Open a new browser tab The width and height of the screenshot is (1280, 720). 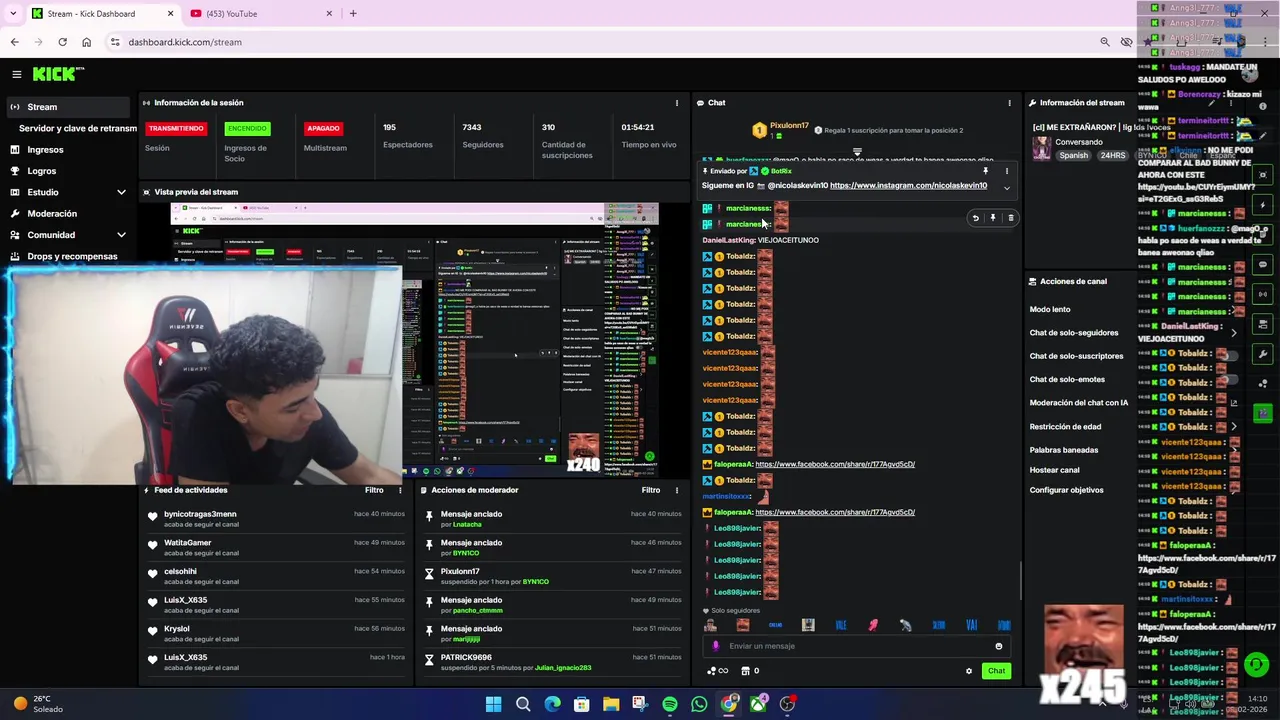[353, 13]
